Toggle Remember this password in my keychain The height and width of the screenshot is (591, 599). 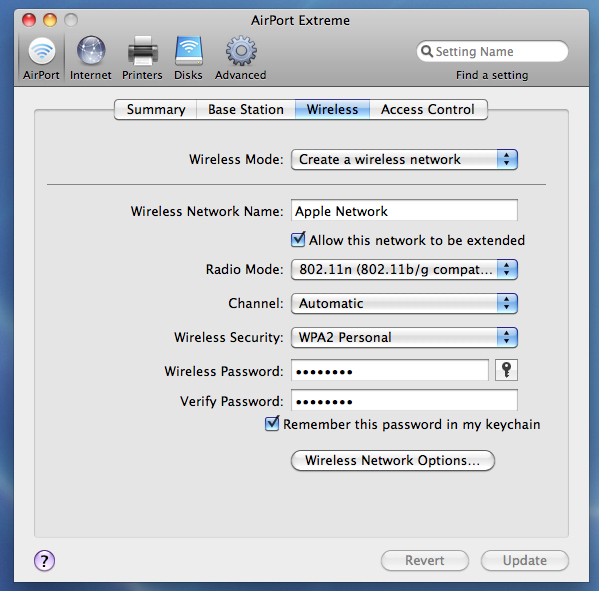point(272,424)
